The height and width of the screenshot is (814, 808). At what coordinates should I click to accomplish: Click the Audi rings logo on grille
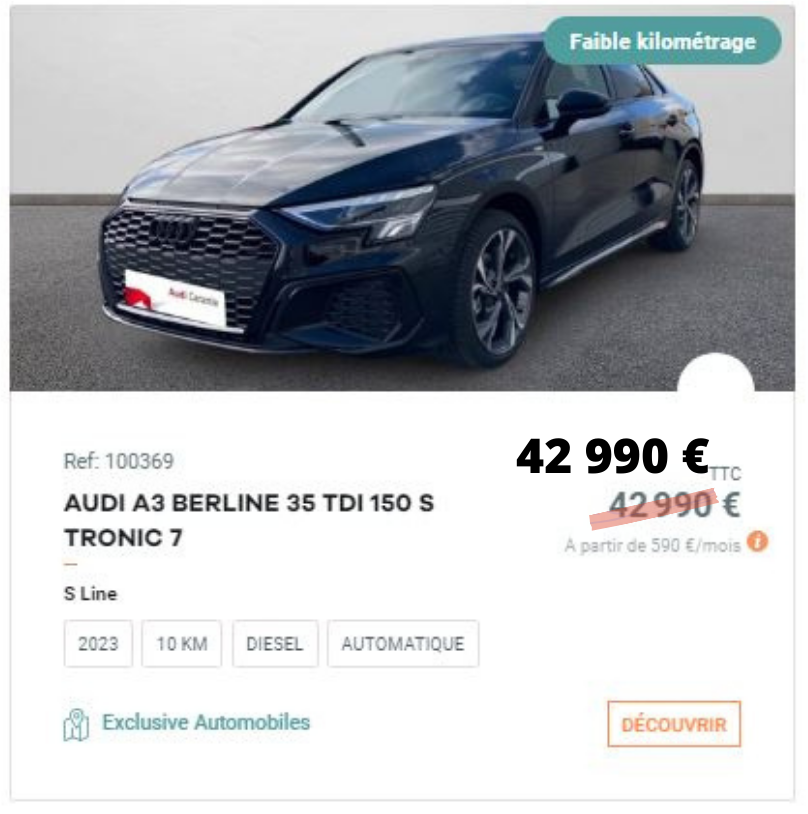[172, 230]
